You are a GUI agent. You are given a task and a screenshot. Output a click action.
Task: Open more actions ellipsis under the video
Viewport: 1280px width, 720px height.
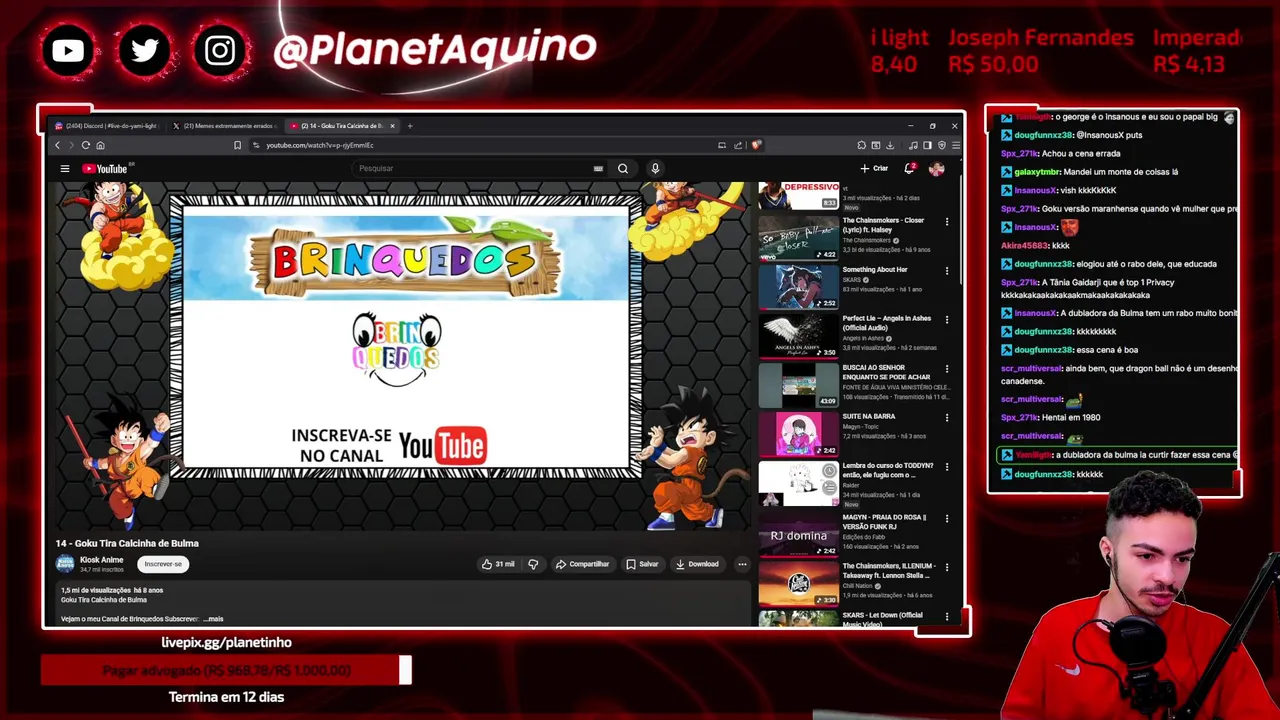742,564
